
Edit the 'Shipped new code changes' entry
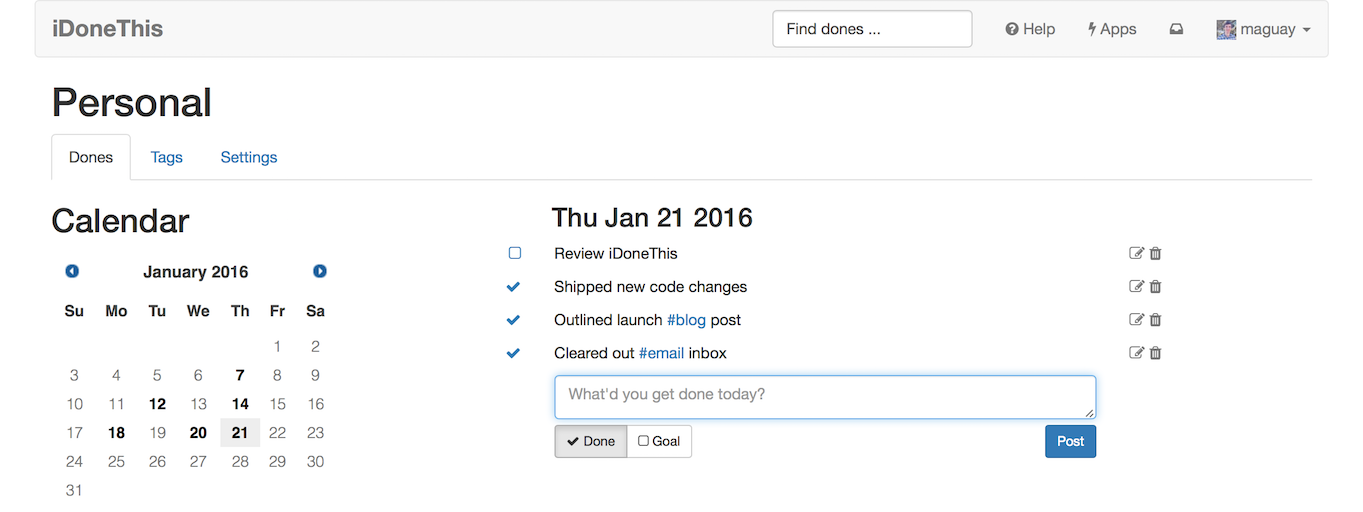1136,287
